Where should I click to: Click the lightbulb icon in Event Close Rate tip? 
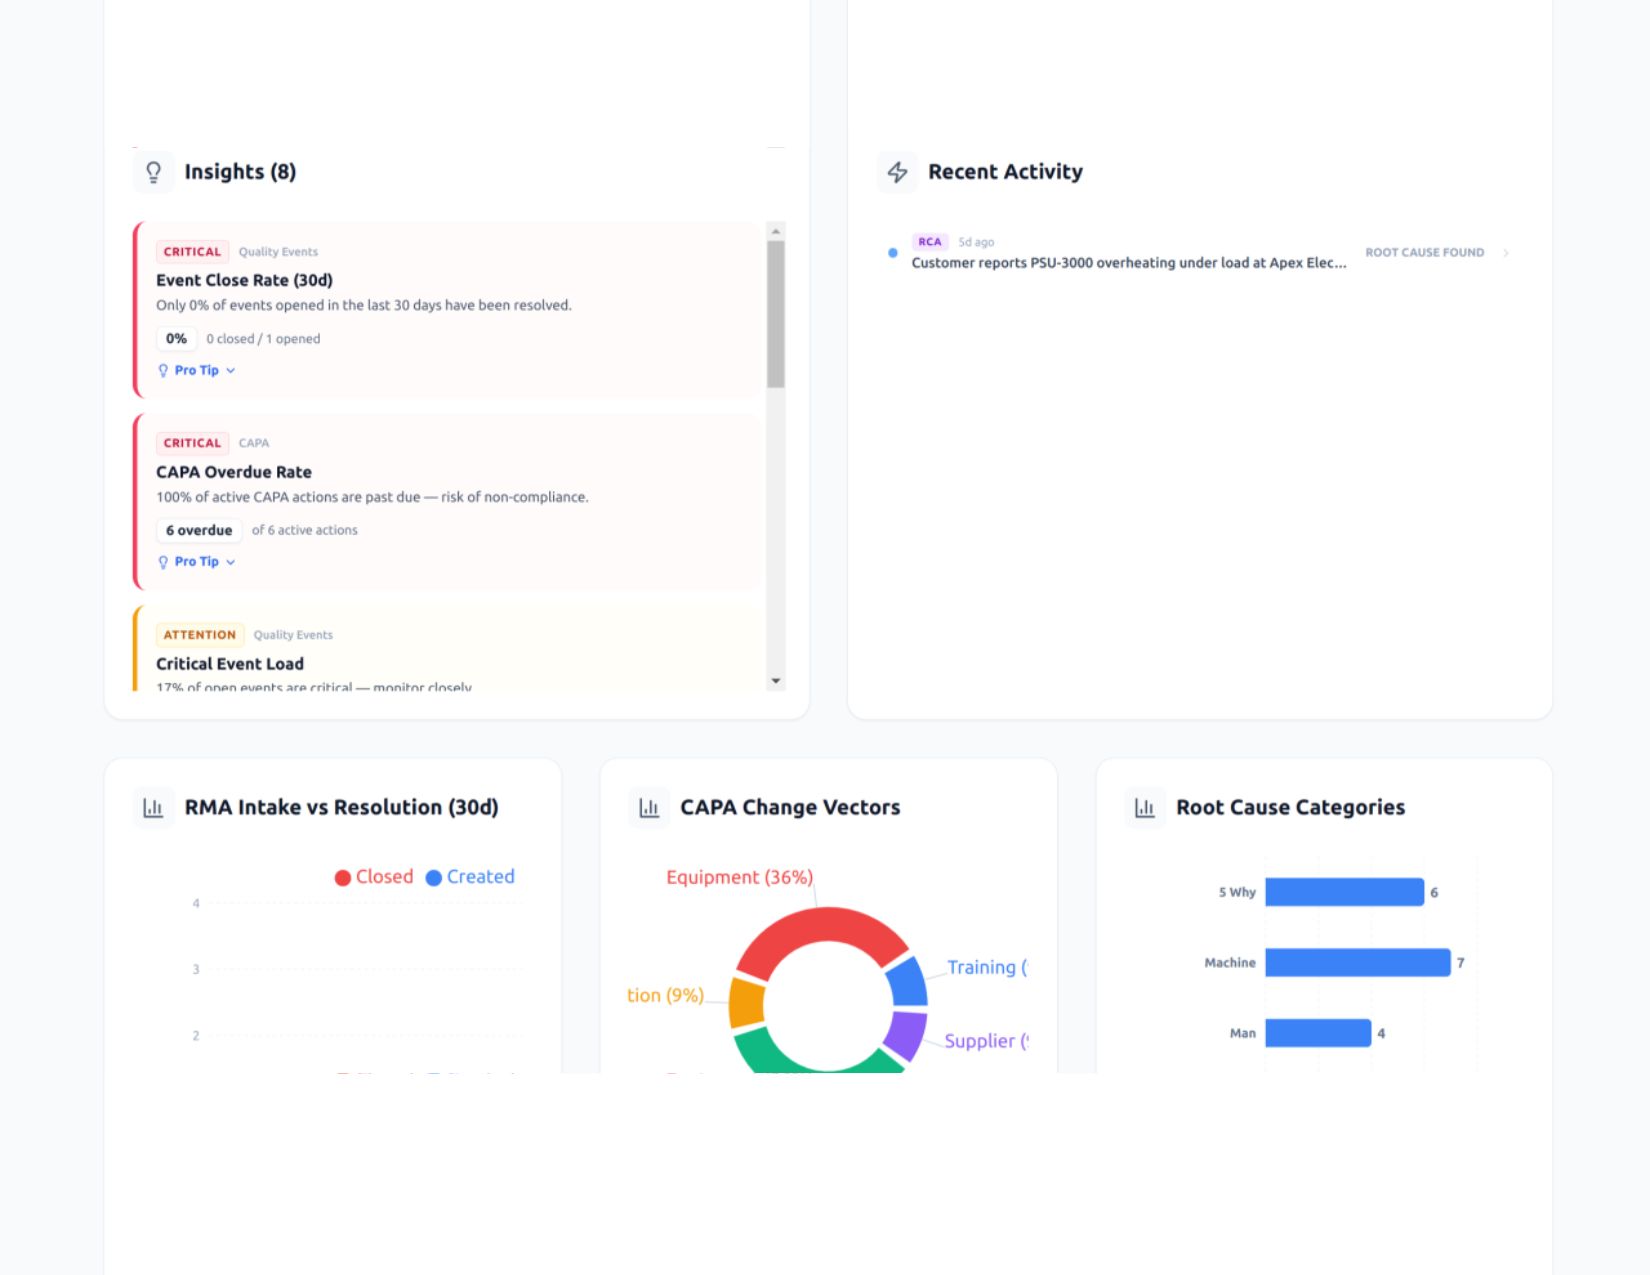[163, 370]
